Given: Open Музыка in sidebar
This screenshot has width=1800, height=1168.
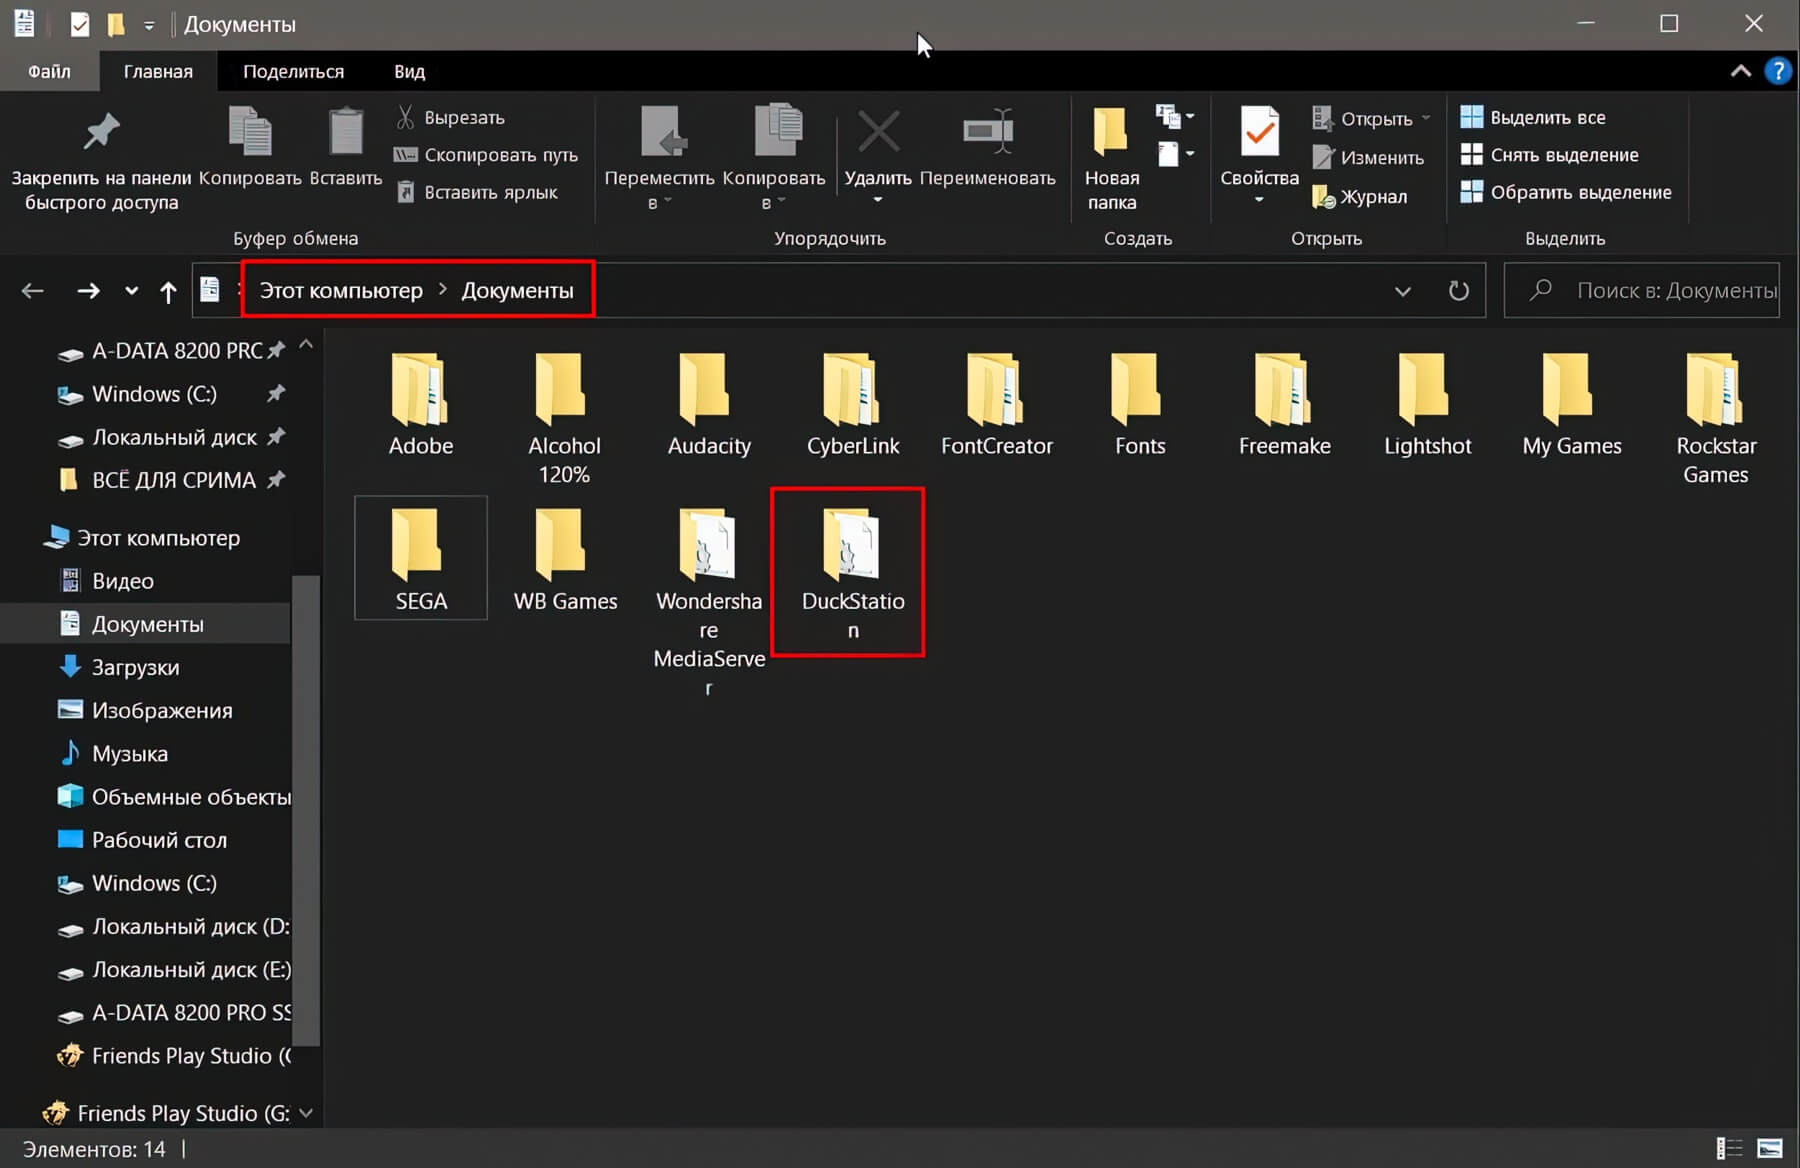Looking at the screenshot, I should 129,754.
